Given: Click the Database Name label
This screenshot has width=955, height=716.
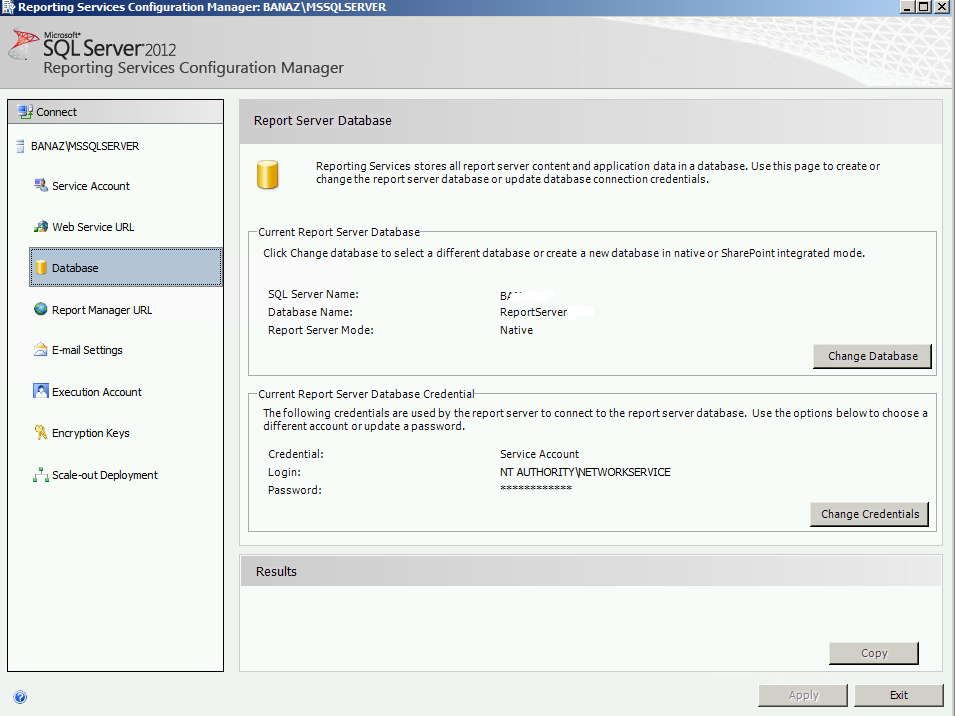Looking at the screenshot, I should (310, 312).
